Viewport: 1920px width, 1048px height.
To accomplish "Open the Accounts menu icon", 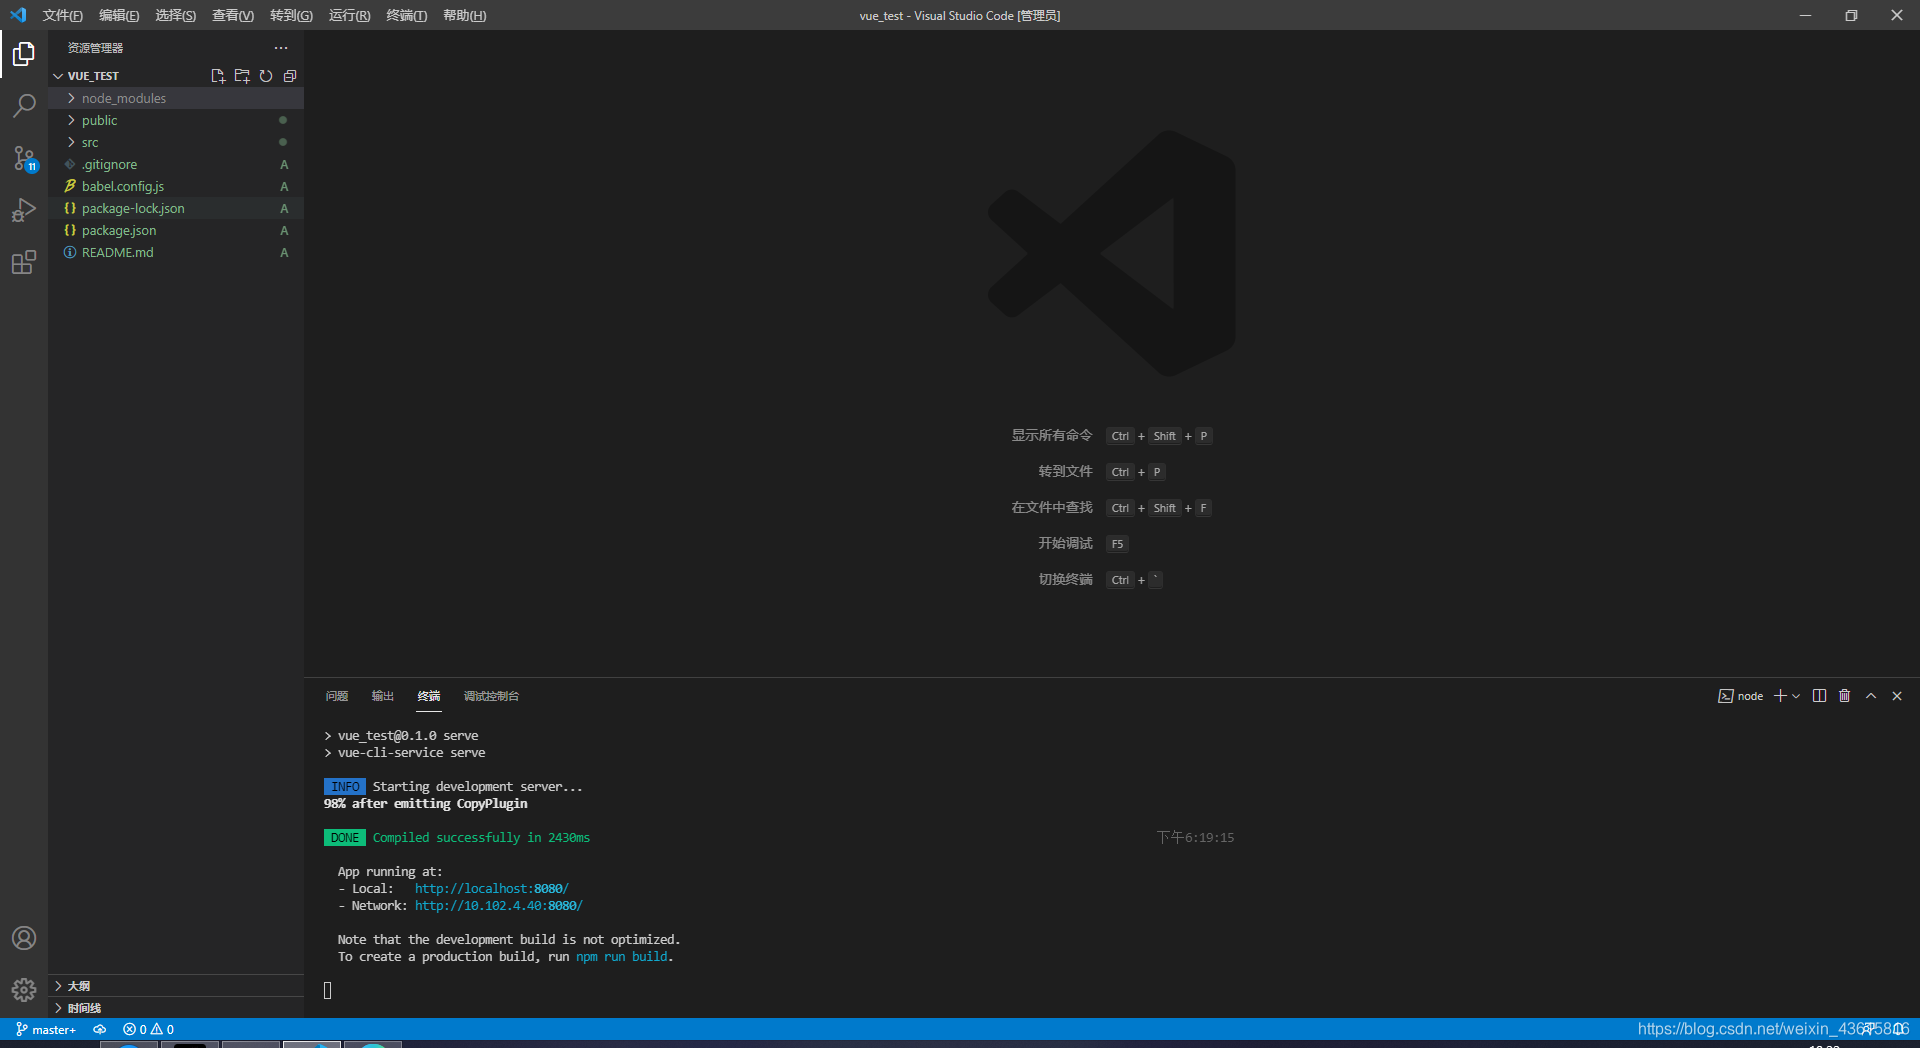I will 24,938.
